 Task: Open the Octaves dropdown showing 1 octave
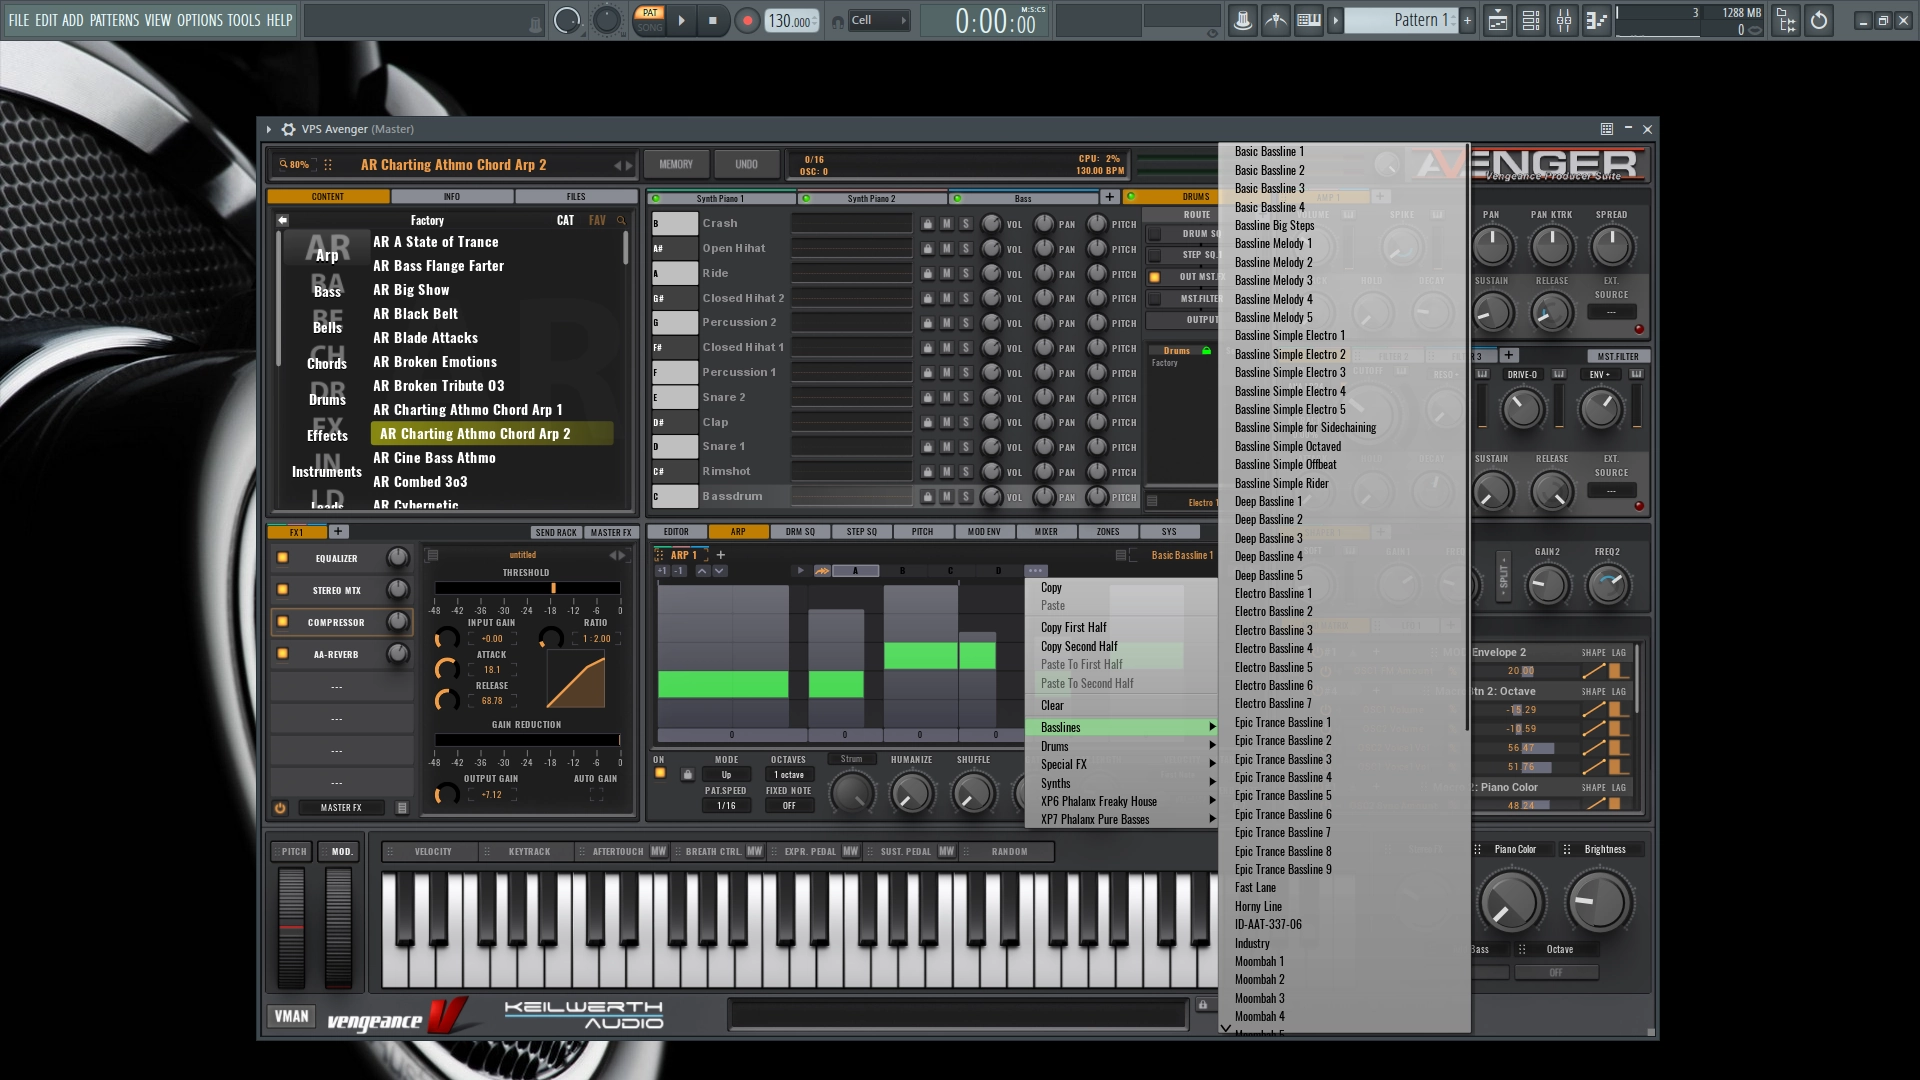point(789,775)
